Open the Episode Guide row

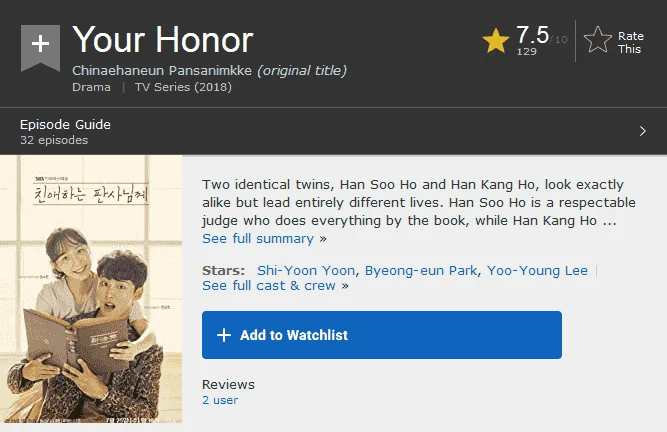[x=334, y=131]
